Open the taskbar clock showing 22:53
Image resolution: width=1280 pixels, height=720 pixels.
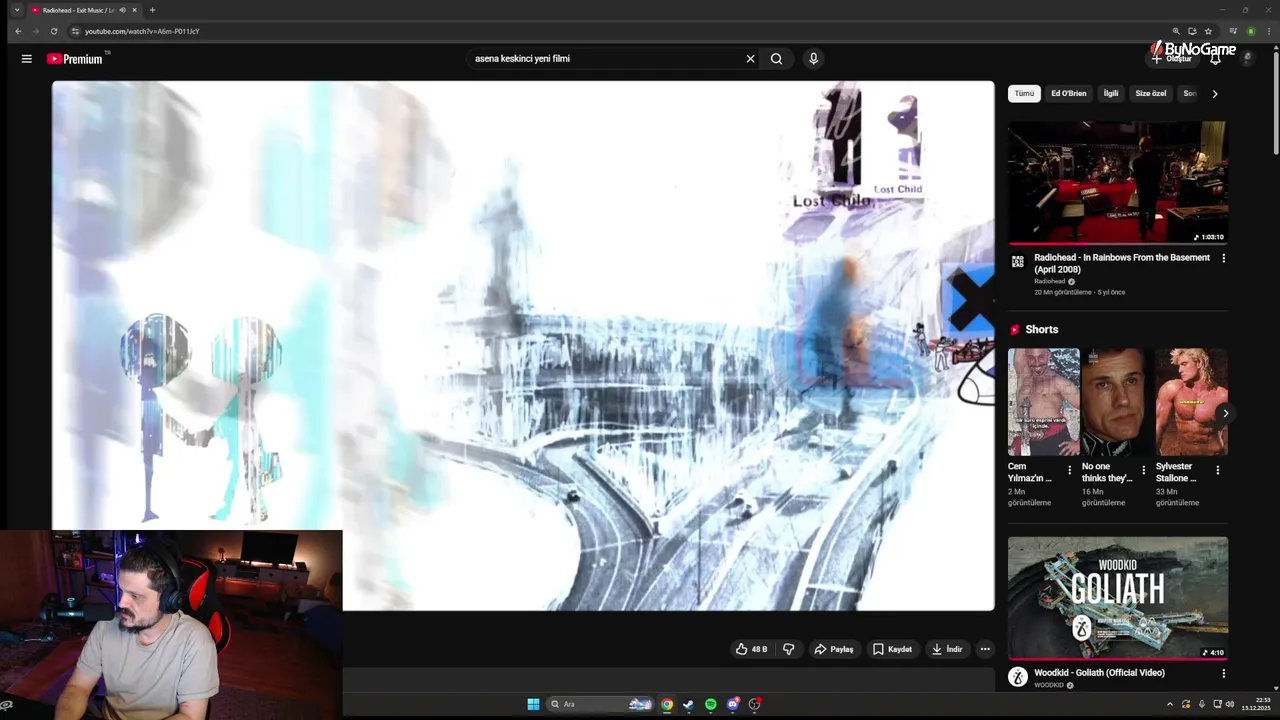coord(1255,704)
